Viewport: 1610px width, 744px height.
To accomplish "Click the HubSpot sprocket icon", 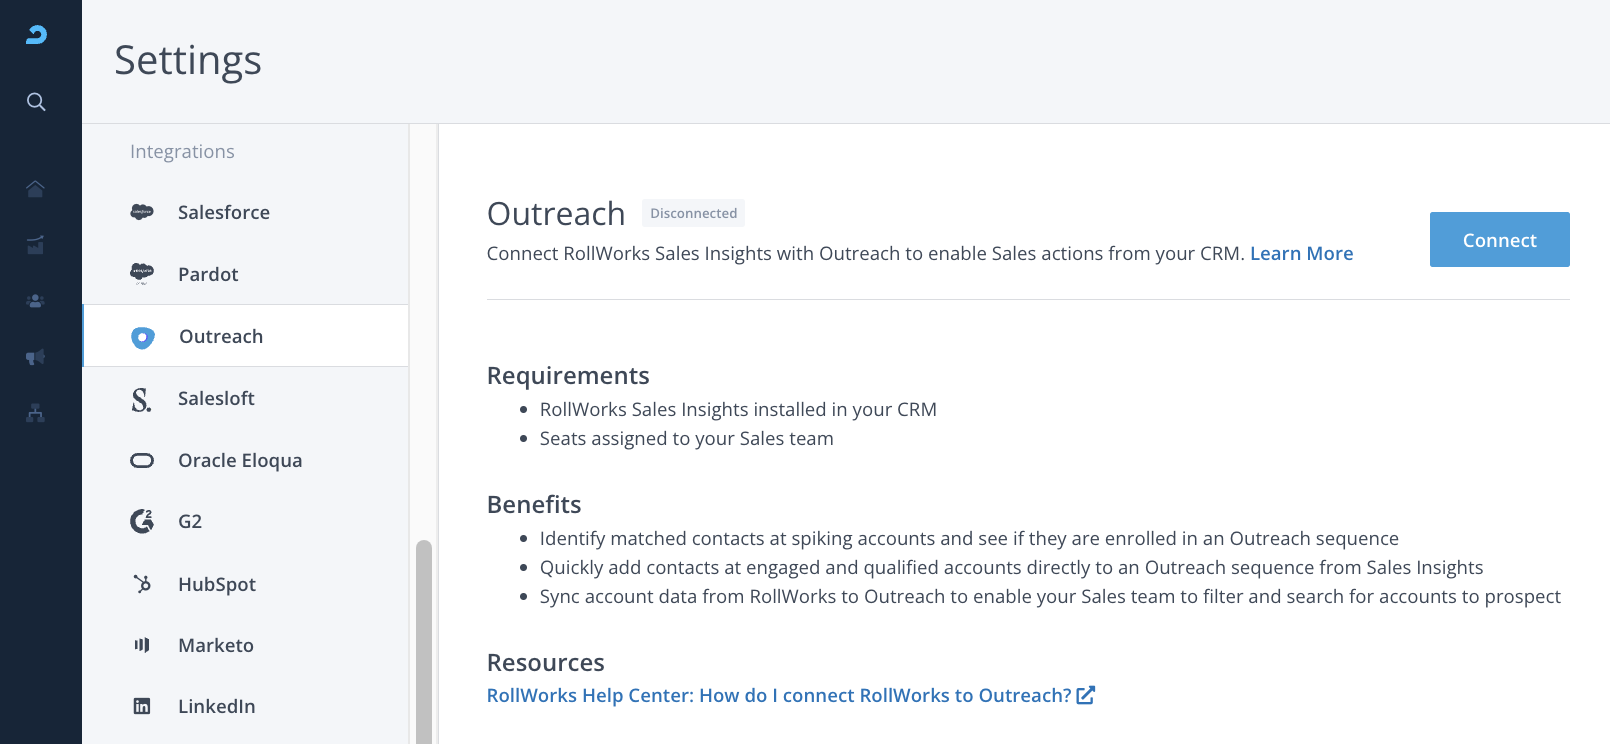I will point(142,584).
